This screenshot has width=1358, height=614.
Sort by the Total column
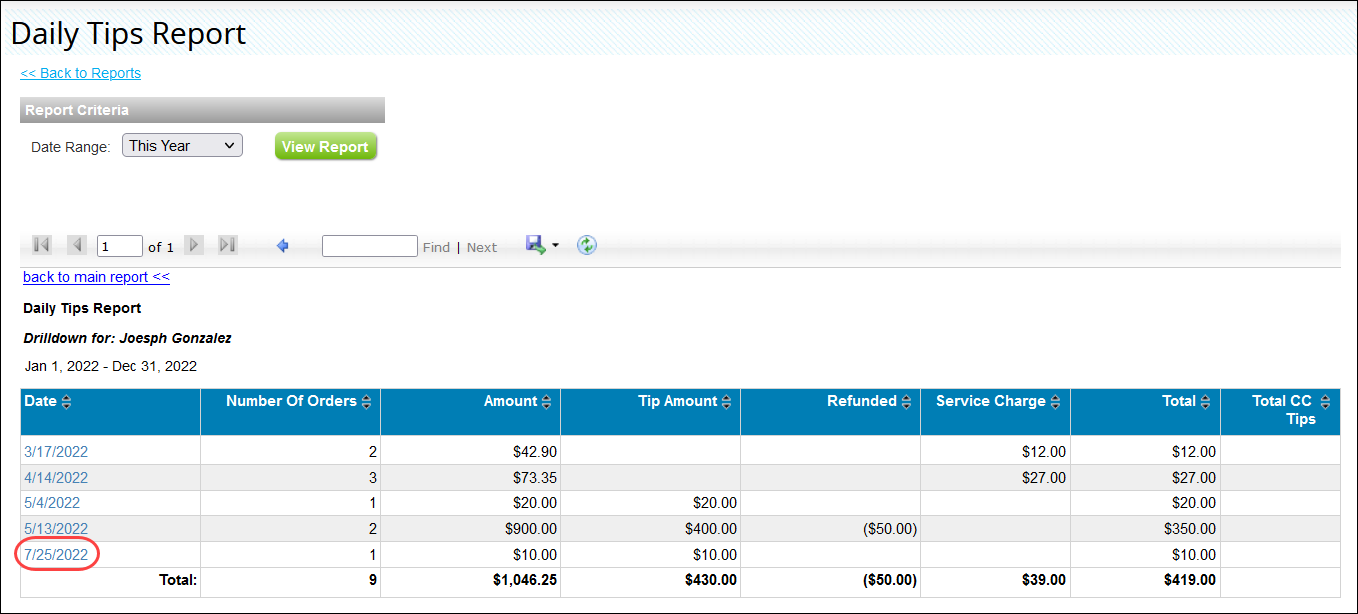[1206, 402]
